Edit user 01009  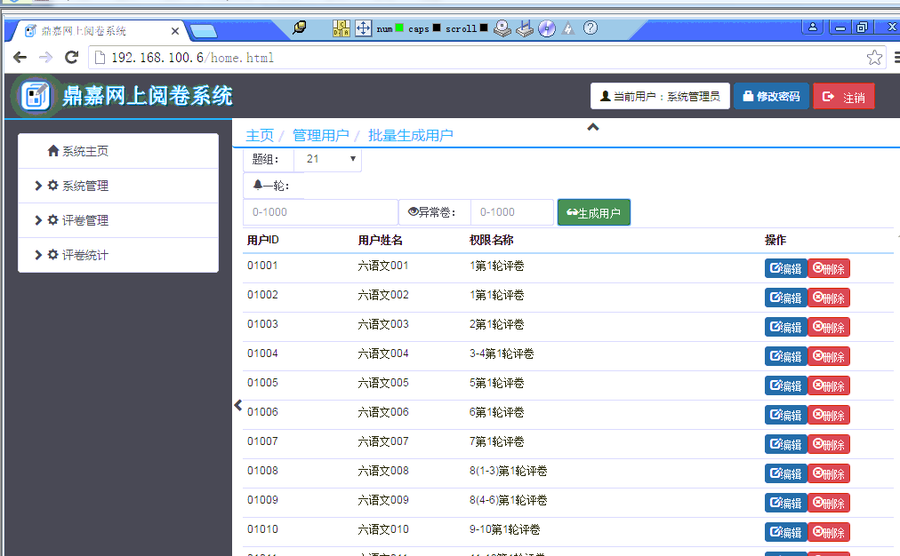pyautogui.click(x=786, y=503)
